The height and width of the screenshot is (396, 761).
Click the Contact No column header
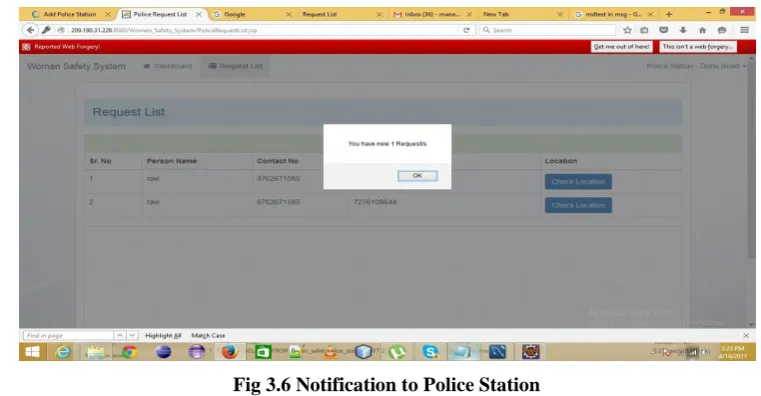coord(277,161)
